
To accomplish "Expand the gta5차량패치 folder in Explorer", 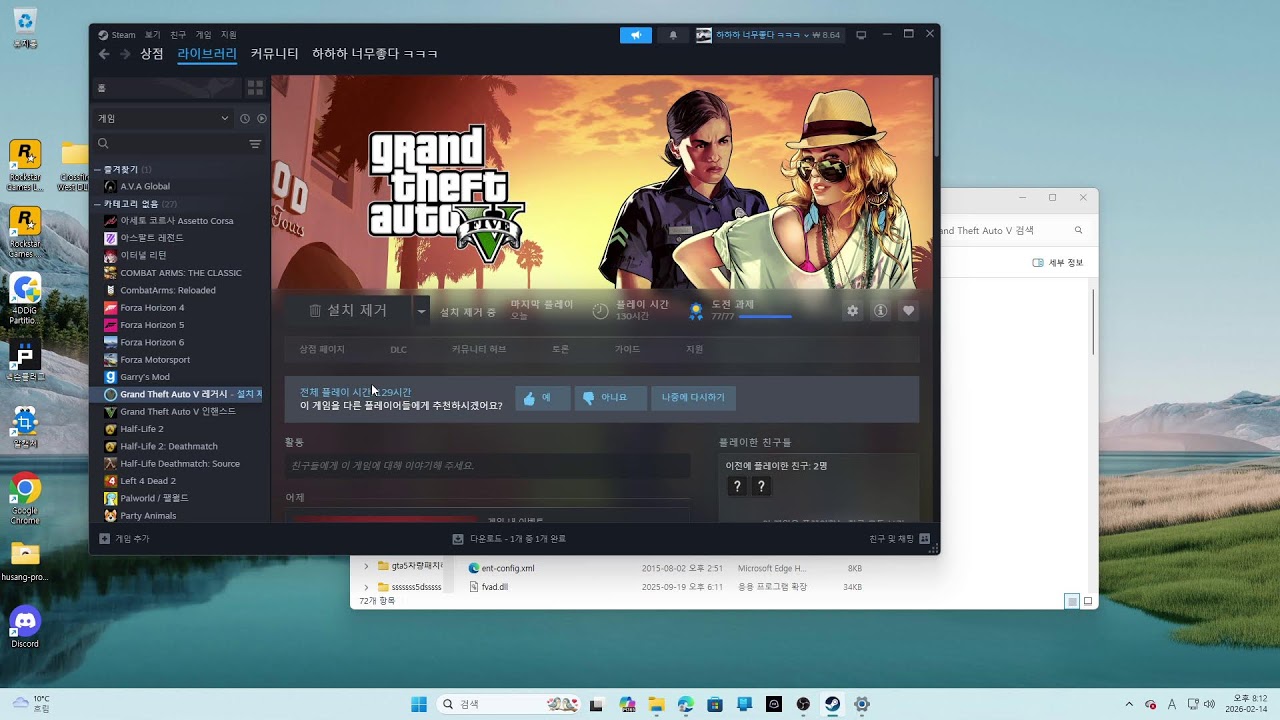I will (x=367, y=566).
